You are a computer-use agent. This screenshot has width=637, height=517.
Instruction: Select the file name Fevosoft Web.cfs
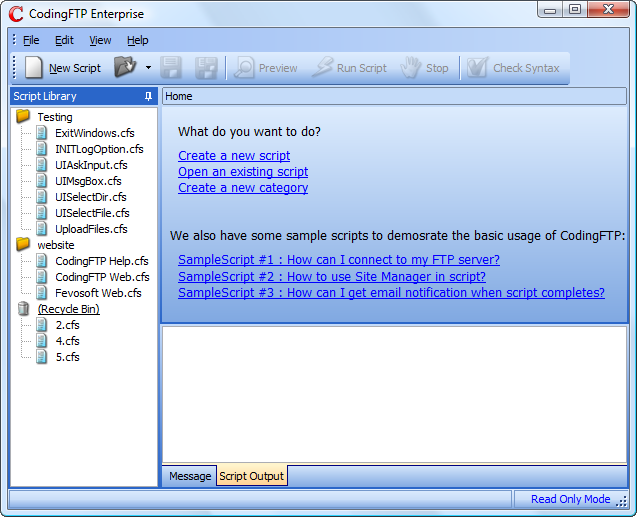[98, 293]
